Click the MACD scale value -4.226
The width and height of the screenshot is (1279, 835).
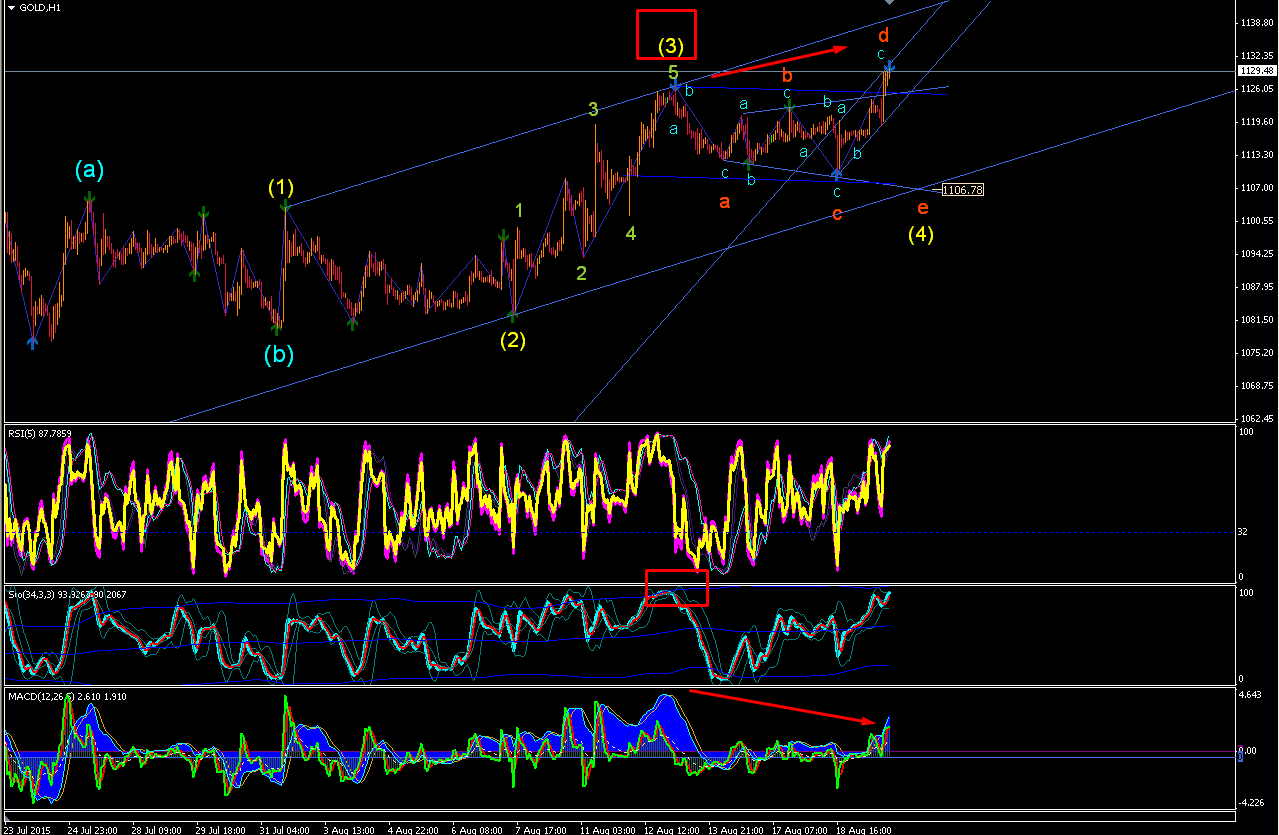1251,801
